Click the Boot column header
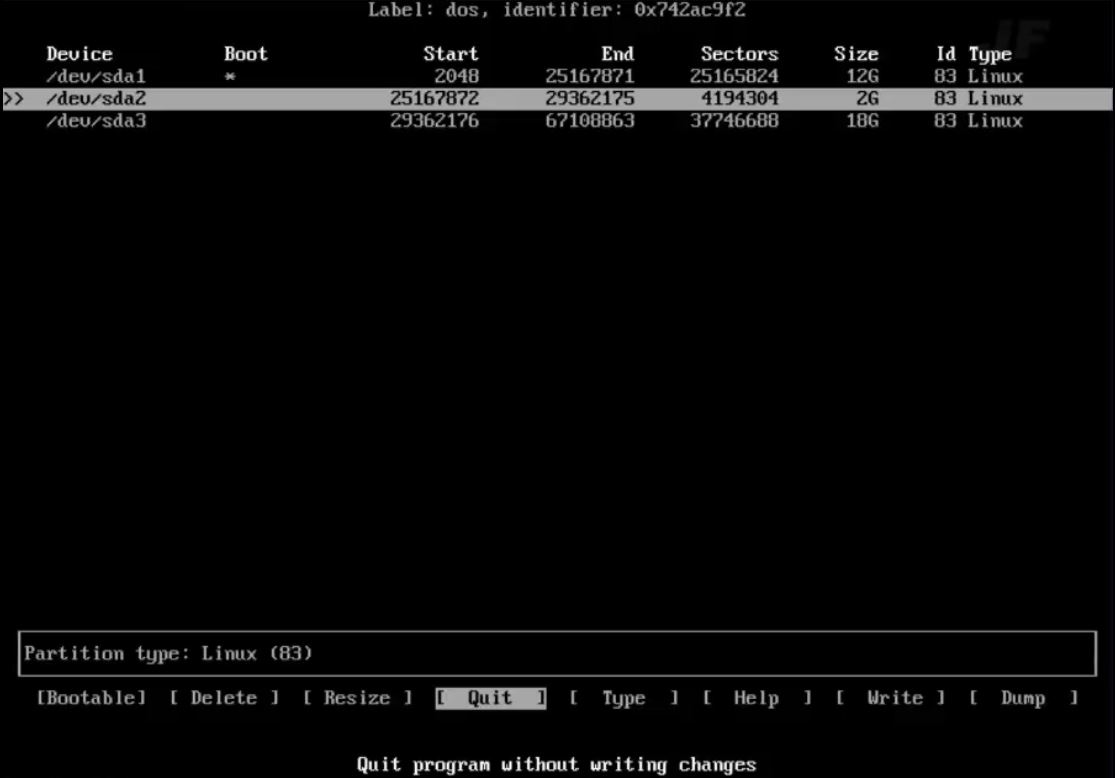Image resolution: width=1115 pixels, height=778 pixels. coord(244,54)
